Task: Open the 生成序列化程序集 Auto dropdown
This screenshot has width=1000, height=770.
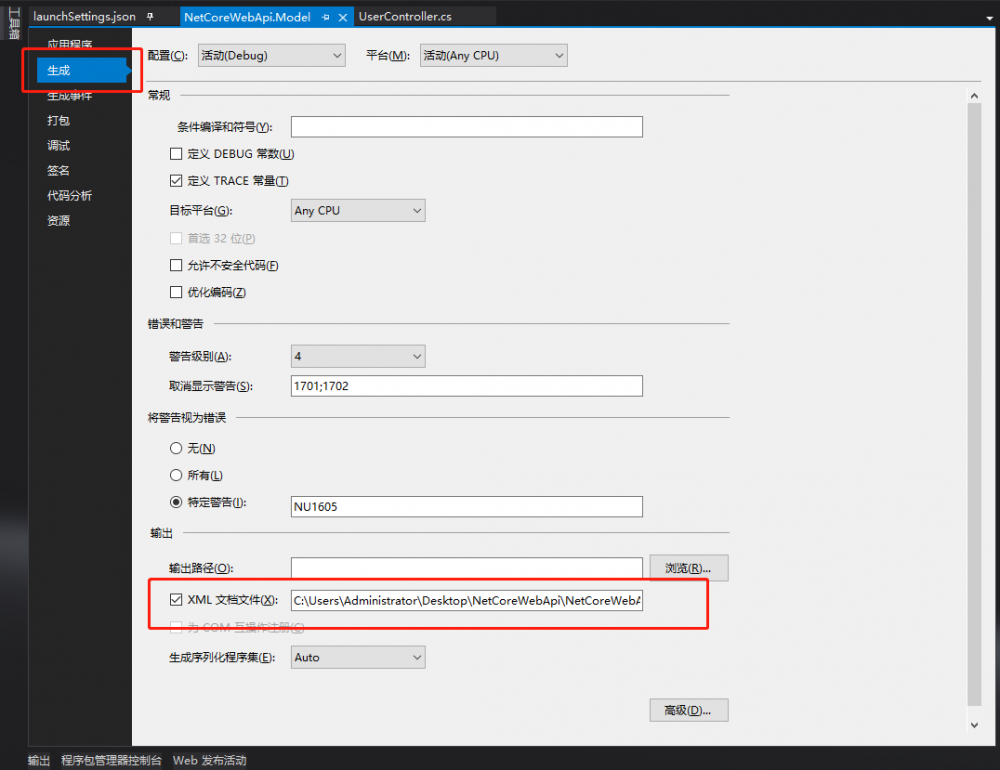Action: pos(357,657)
